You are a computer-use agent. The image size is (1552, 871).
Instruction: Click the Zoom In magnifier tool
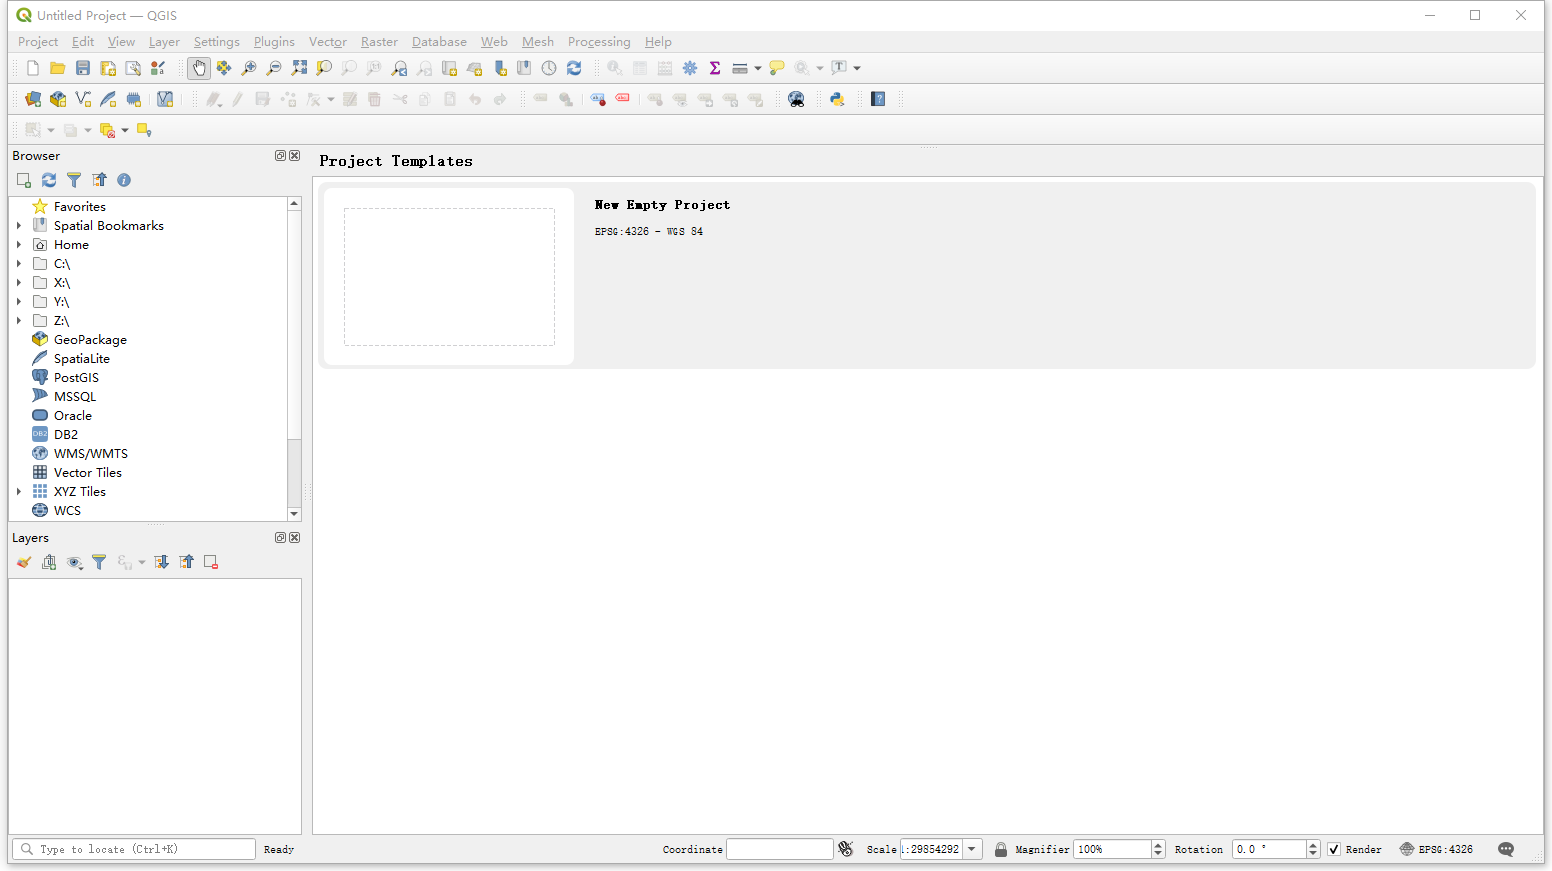pos(249,68)
